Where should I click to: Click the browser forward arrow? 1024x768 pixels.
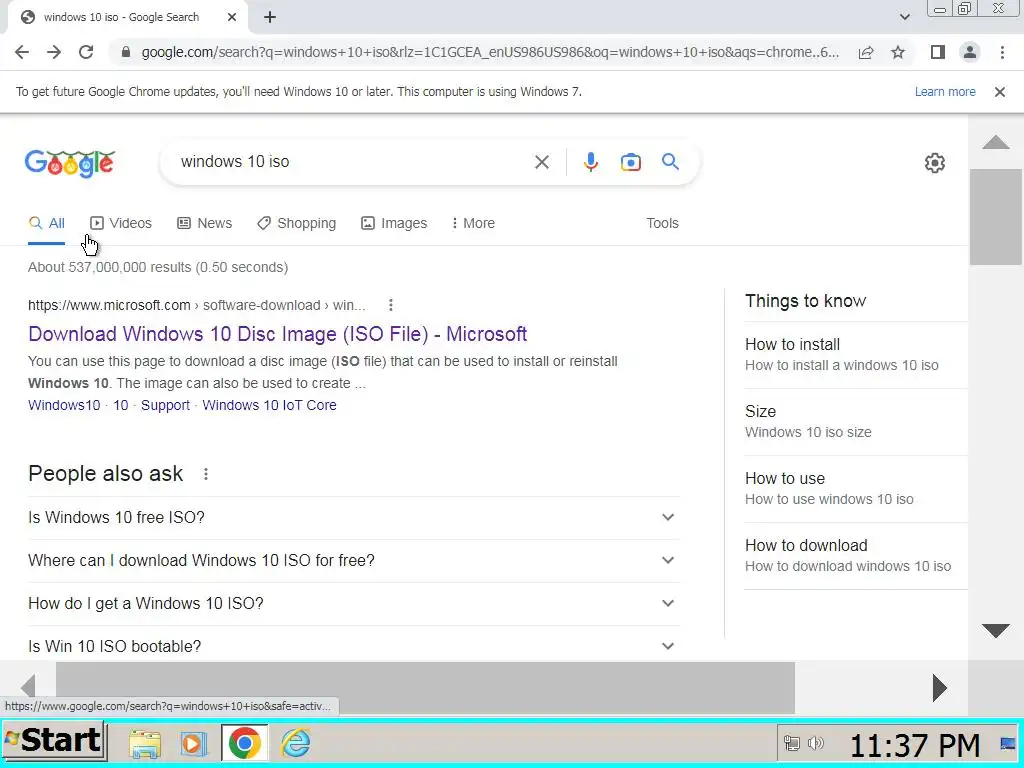[x=54, y=52]
